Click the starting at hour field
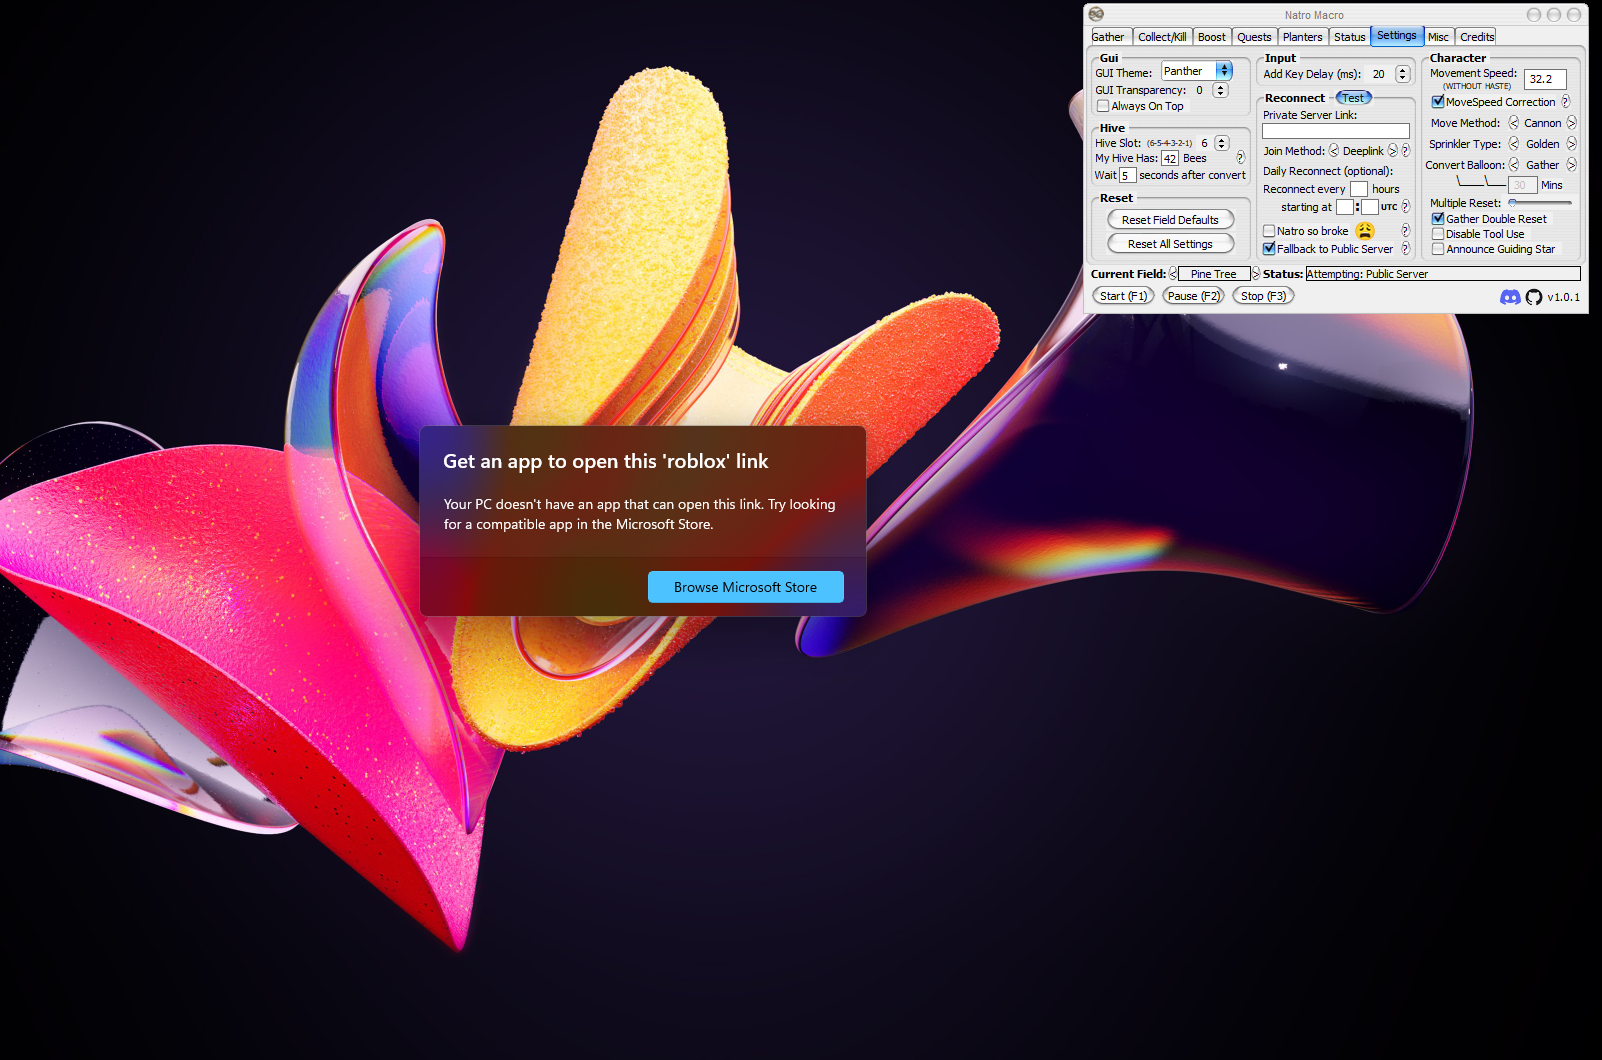Image resolution: width=1602 pixels, height=1060 pixels. point(1345,207)
